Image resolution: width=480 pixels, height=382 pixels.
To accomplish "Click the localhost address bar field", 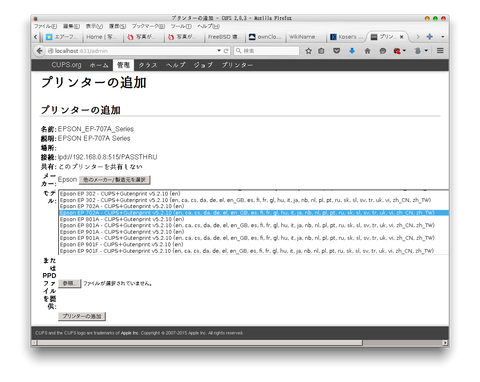I will click(132, 51).
